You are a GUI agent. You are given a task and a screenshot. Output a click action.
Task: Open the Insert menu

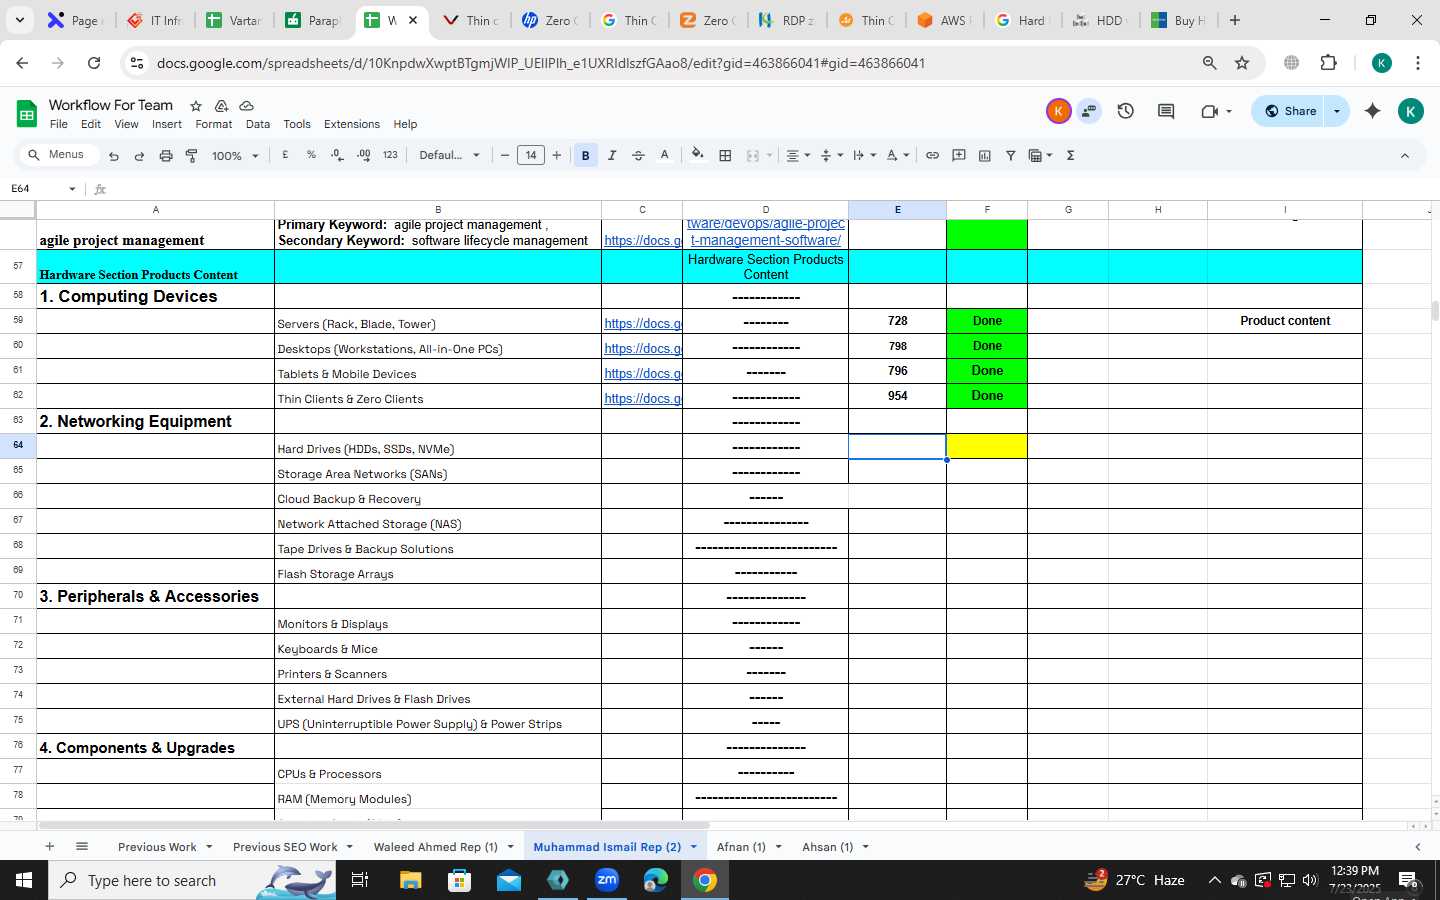click(x=167, y=124)
